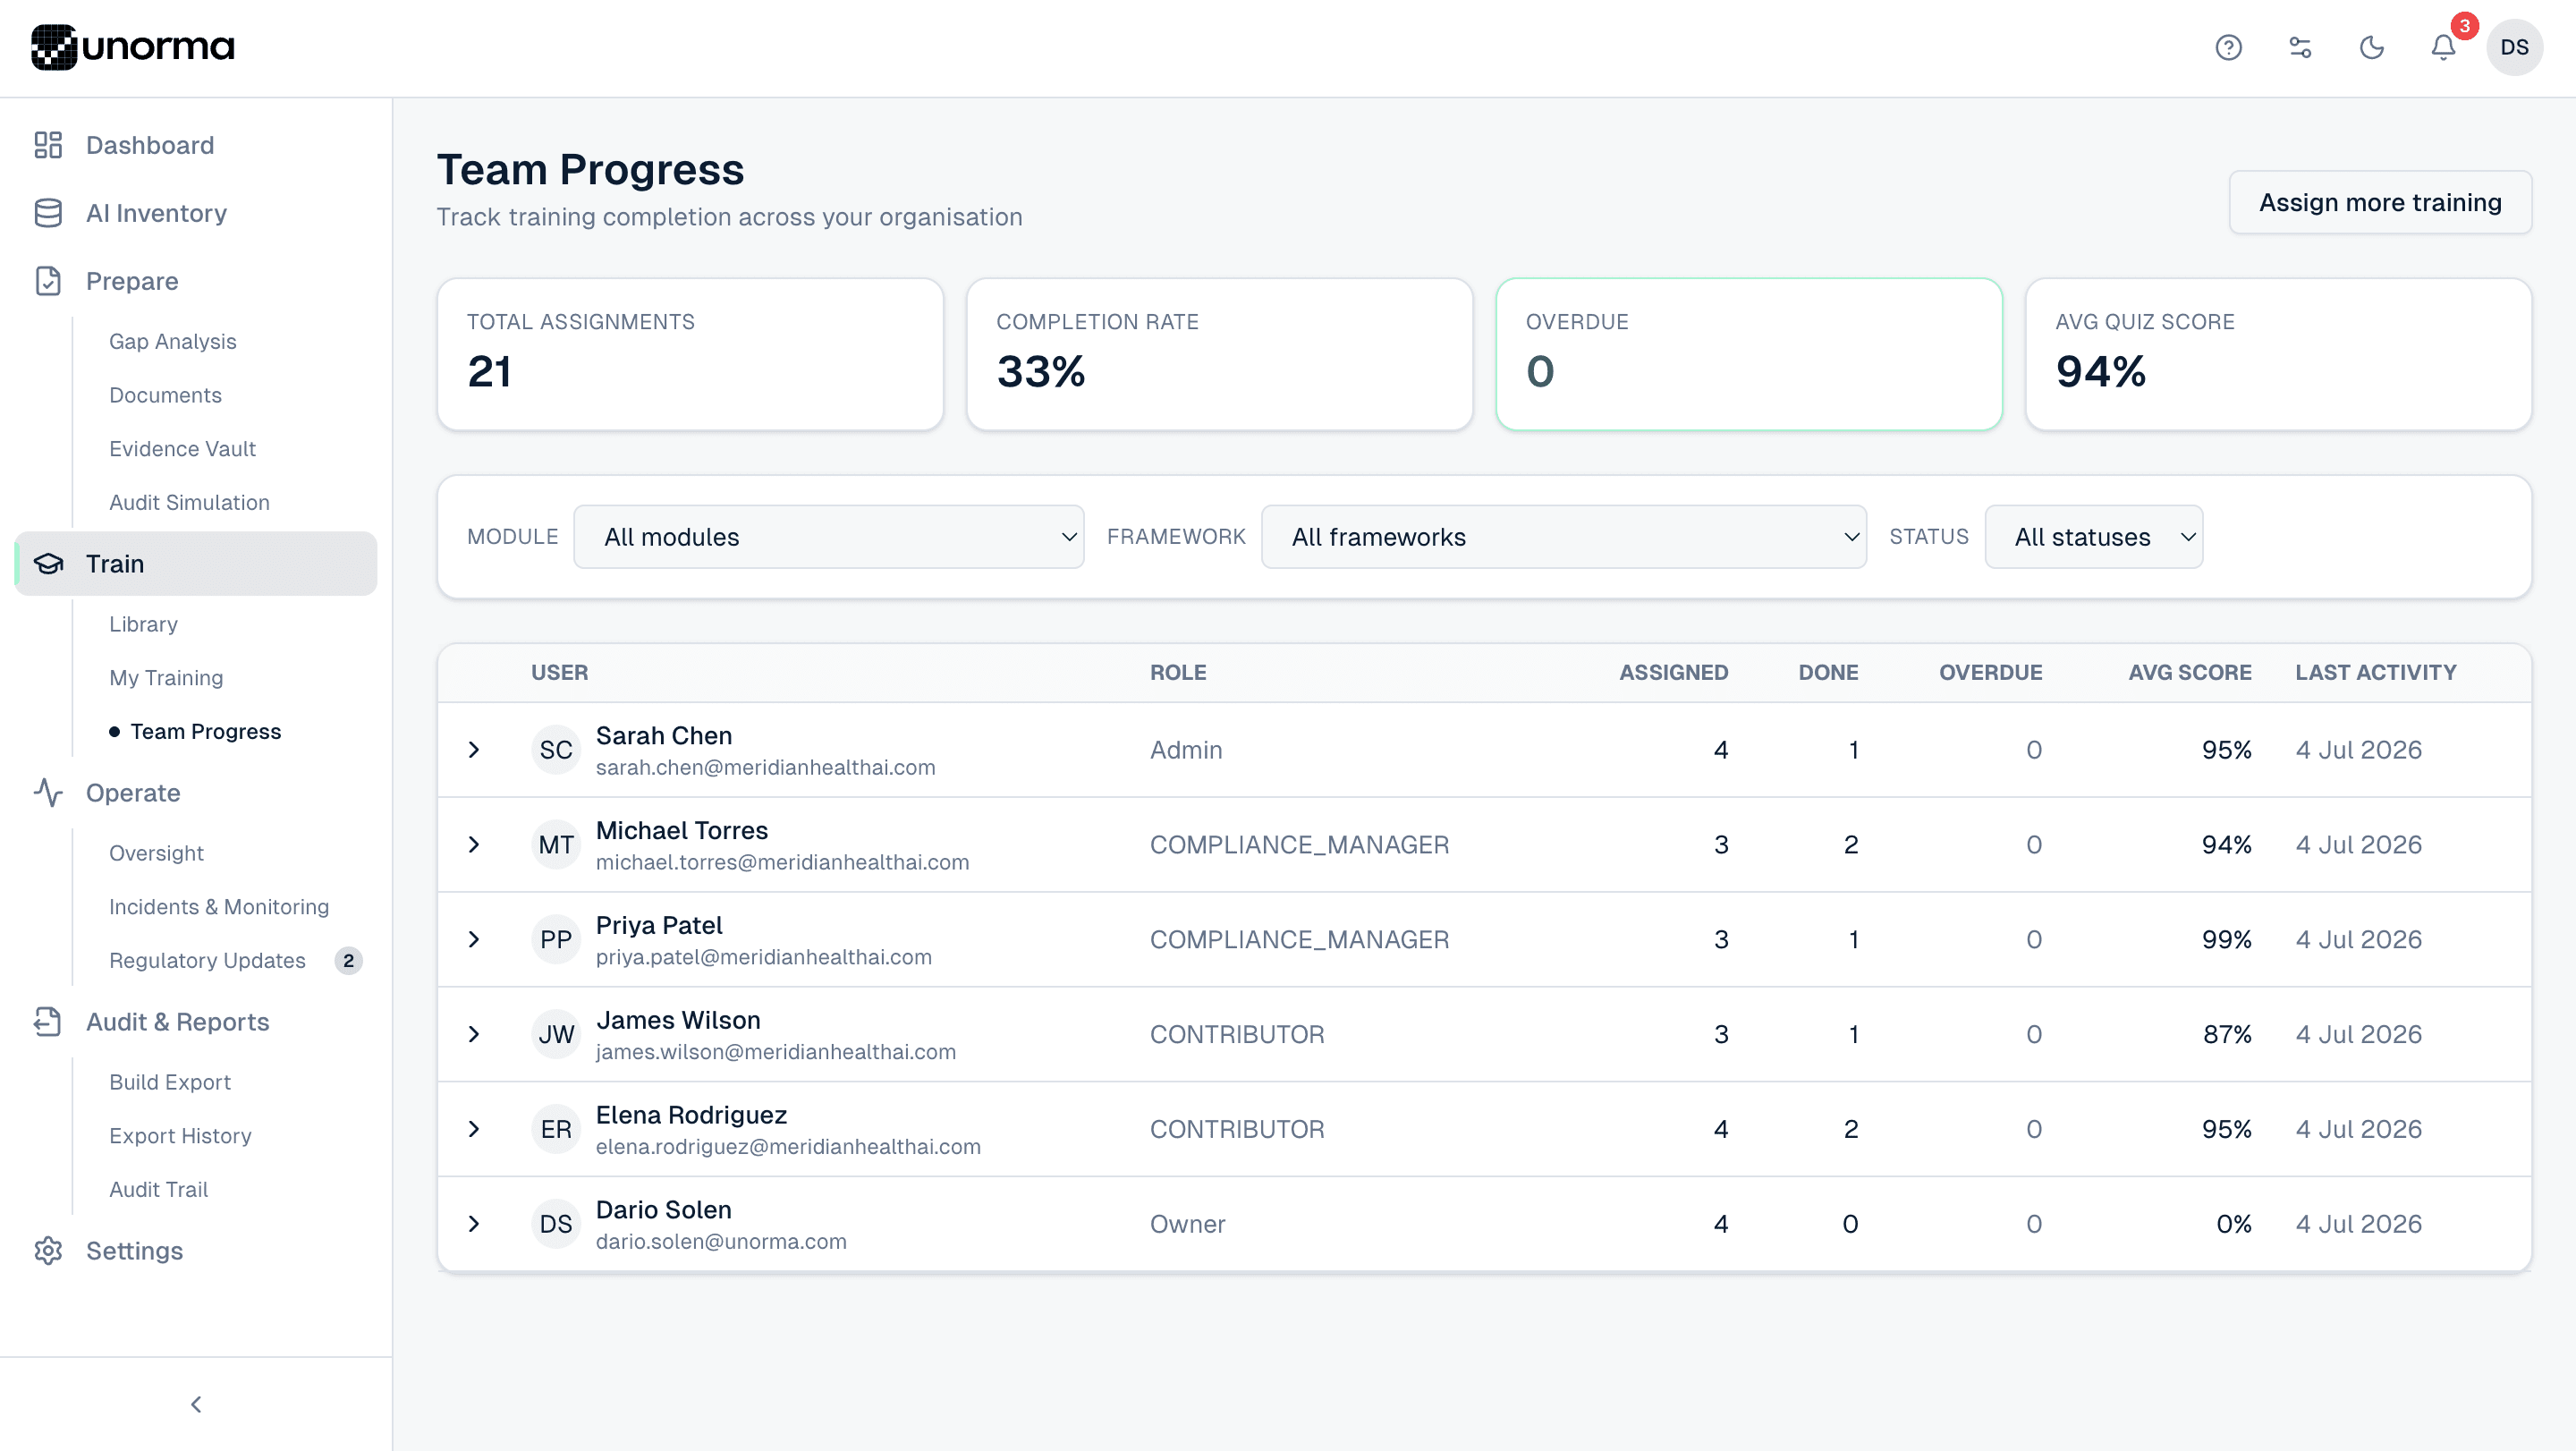Open the DS user avatar menu
2576x1451 pixels.
coord(2514,47)
